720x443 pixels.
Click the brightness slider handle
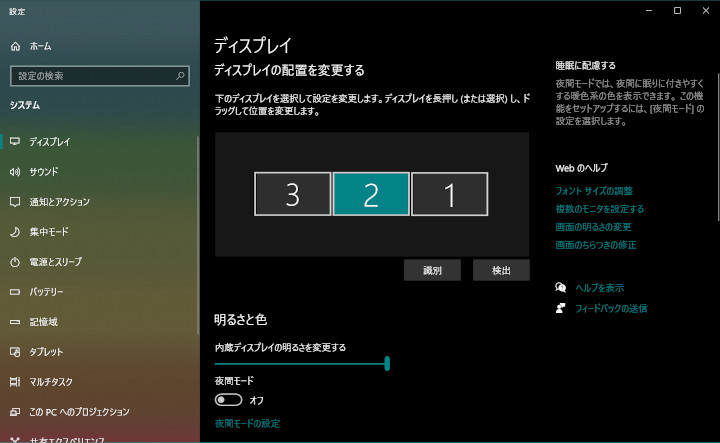[387, 363]
